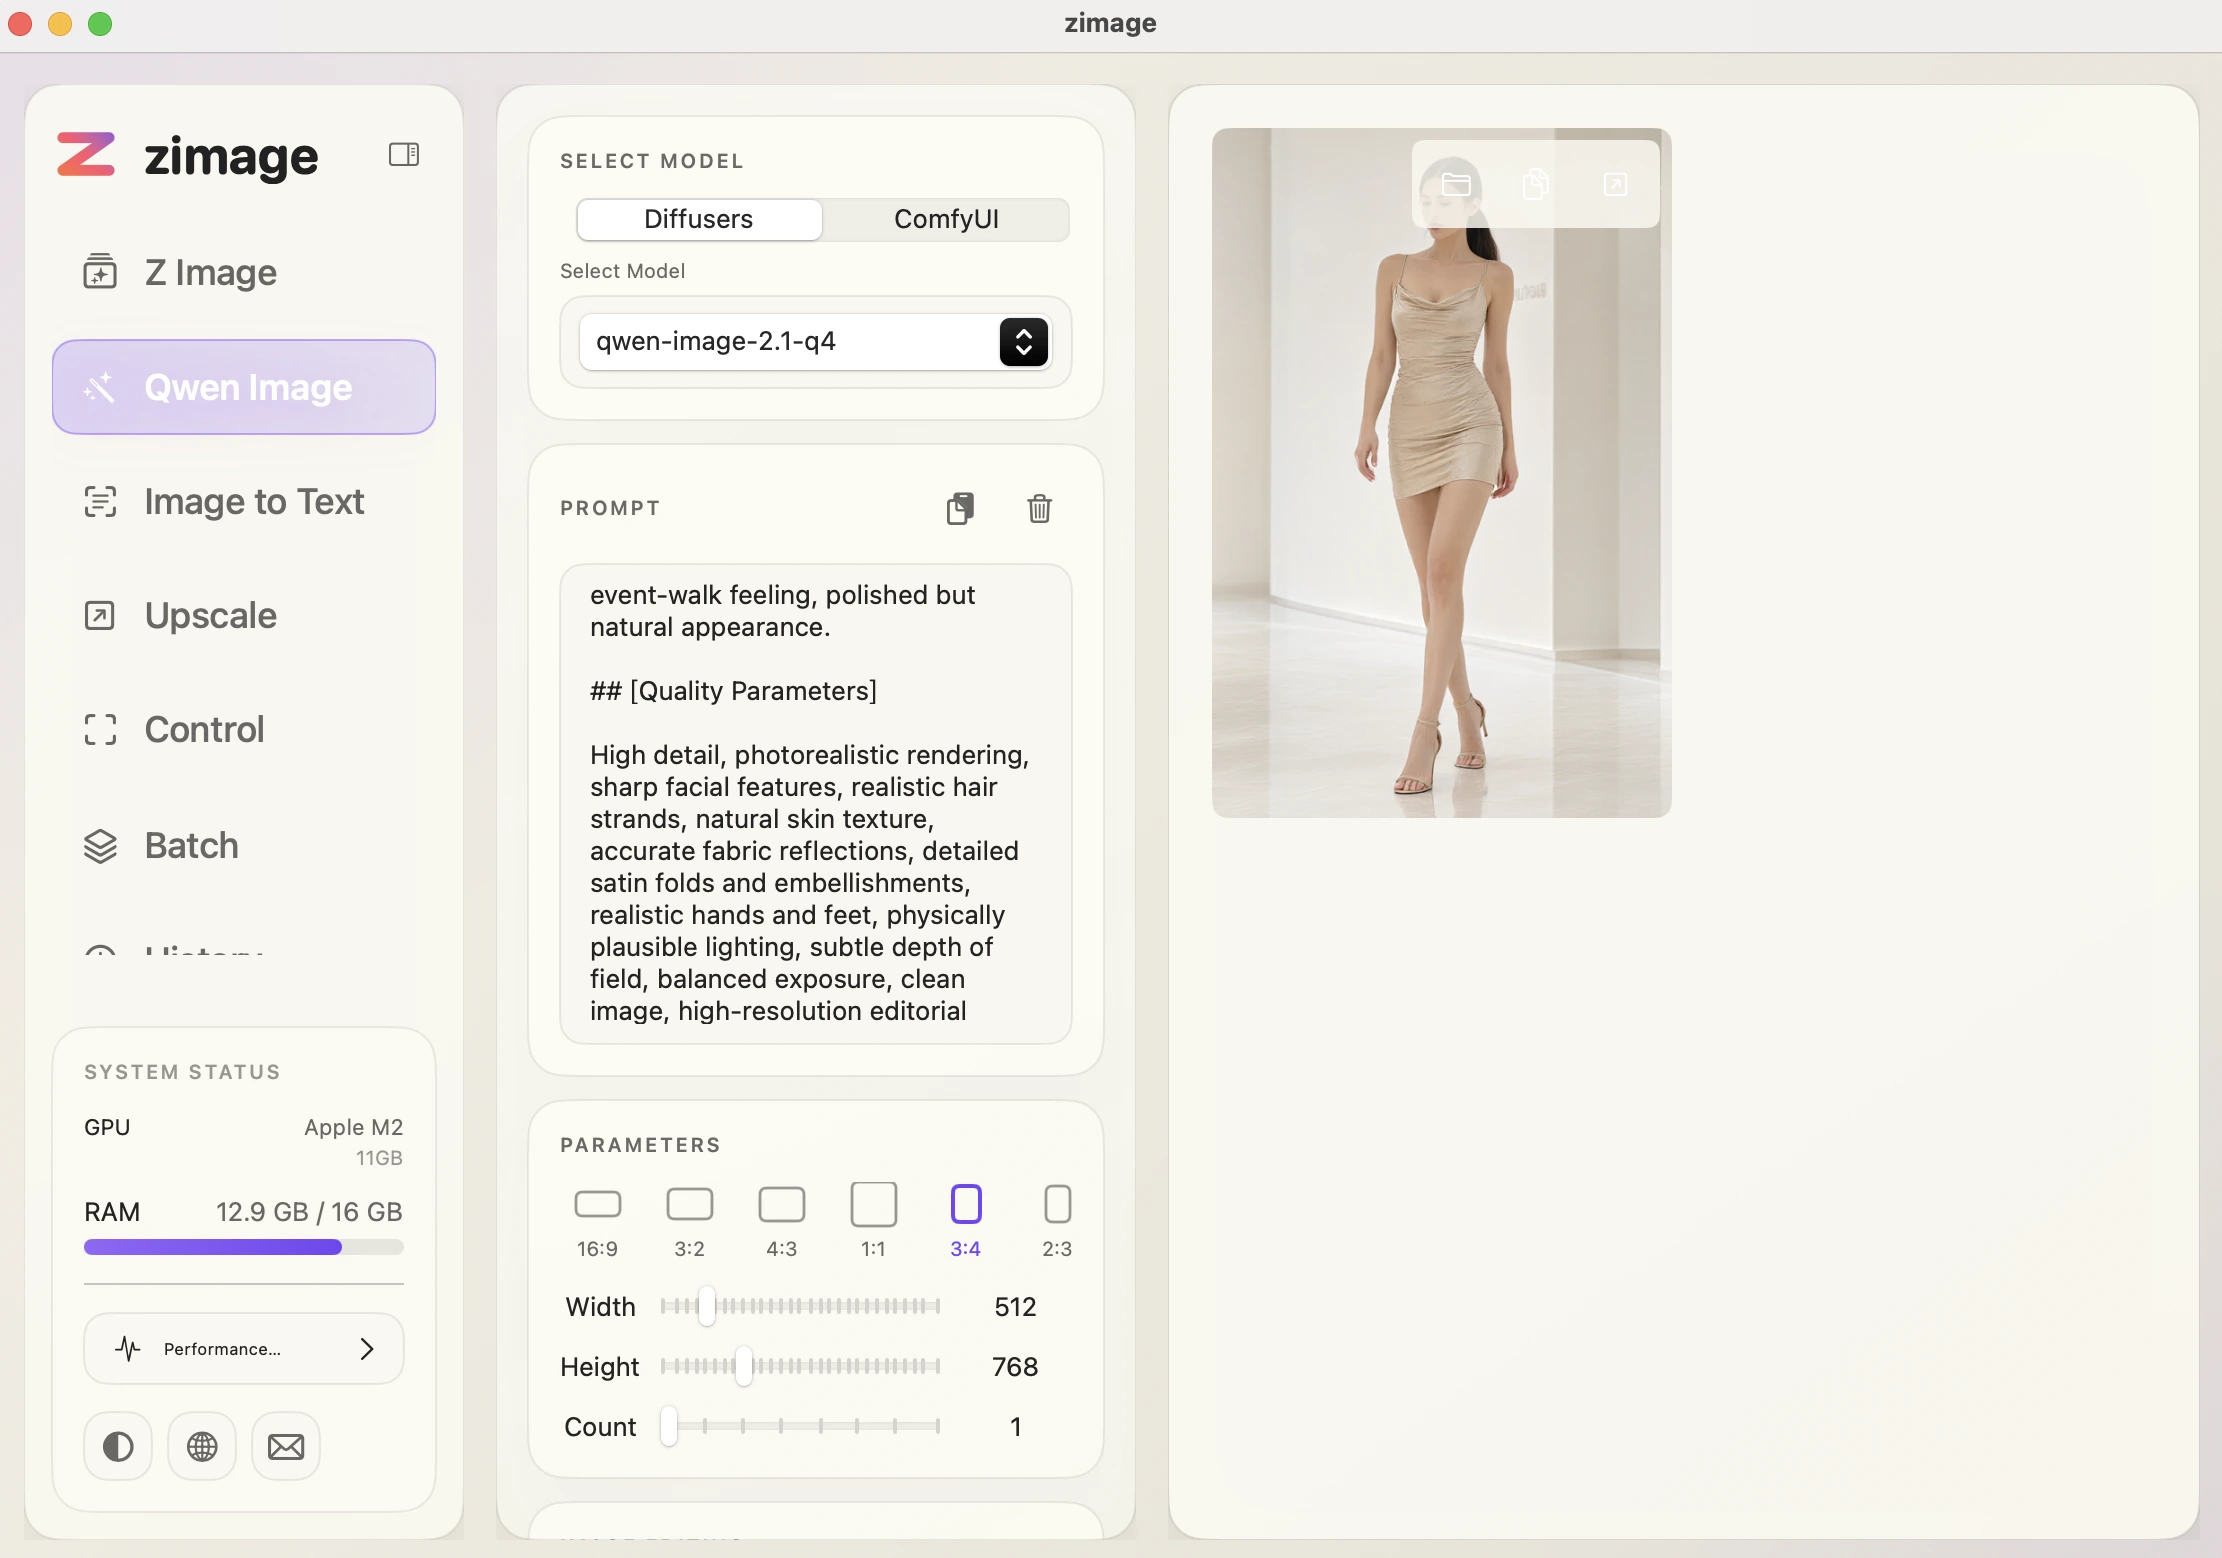Click the 768 height value
This screenshot has width=2222, height=1558.
pyautogui.click(x=1015, y=1367)
